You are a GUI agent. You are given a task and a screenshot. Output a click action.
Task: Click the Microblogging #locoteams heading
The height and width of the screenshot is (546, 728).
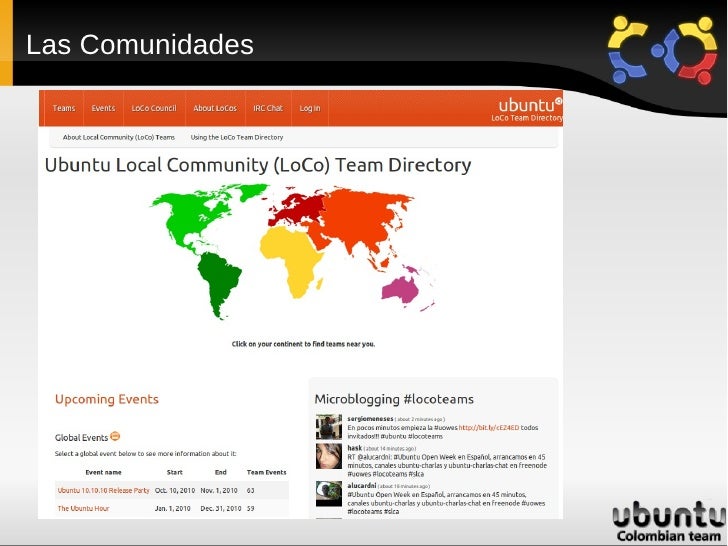394,399
